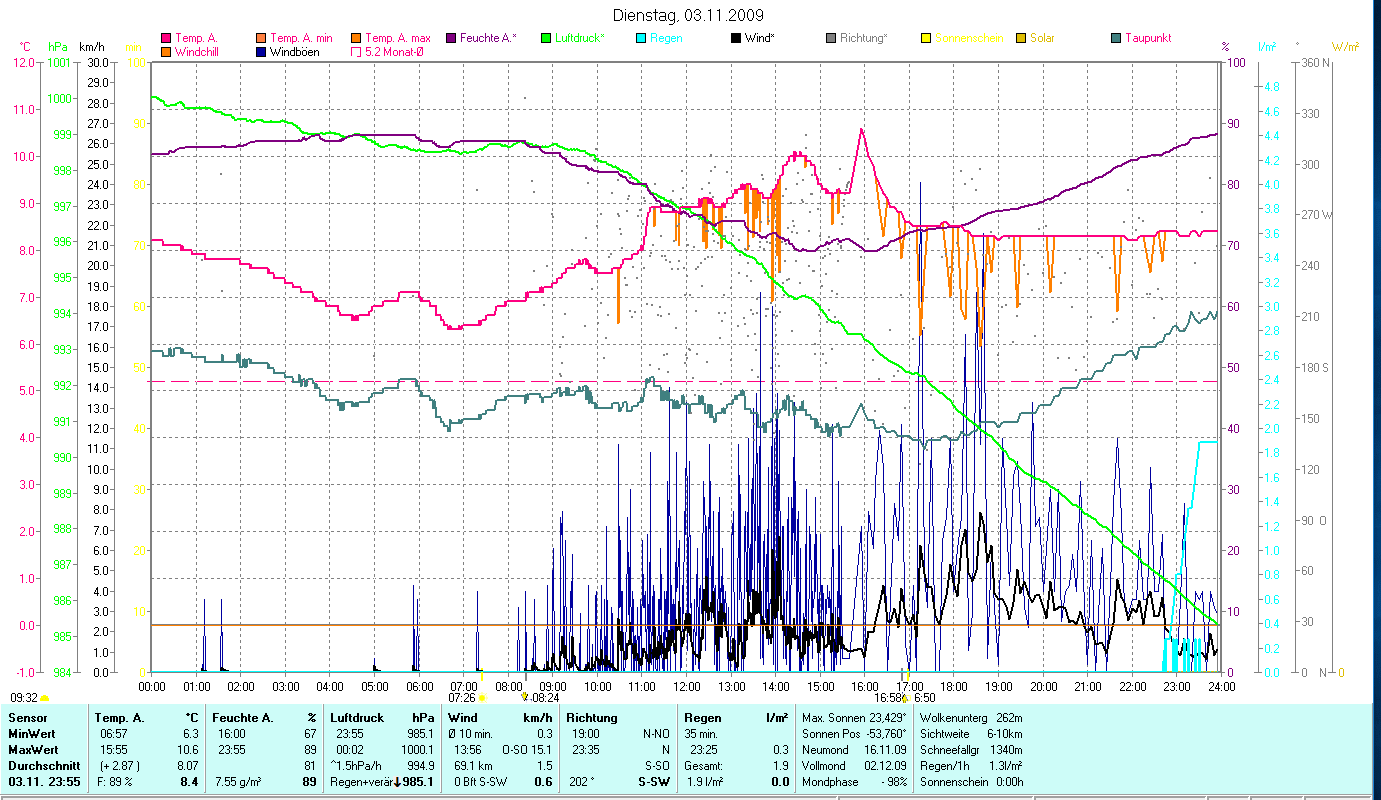Click the pink Temp. A. legend square
1381x800 pixels.
click(x=166, y=38)
